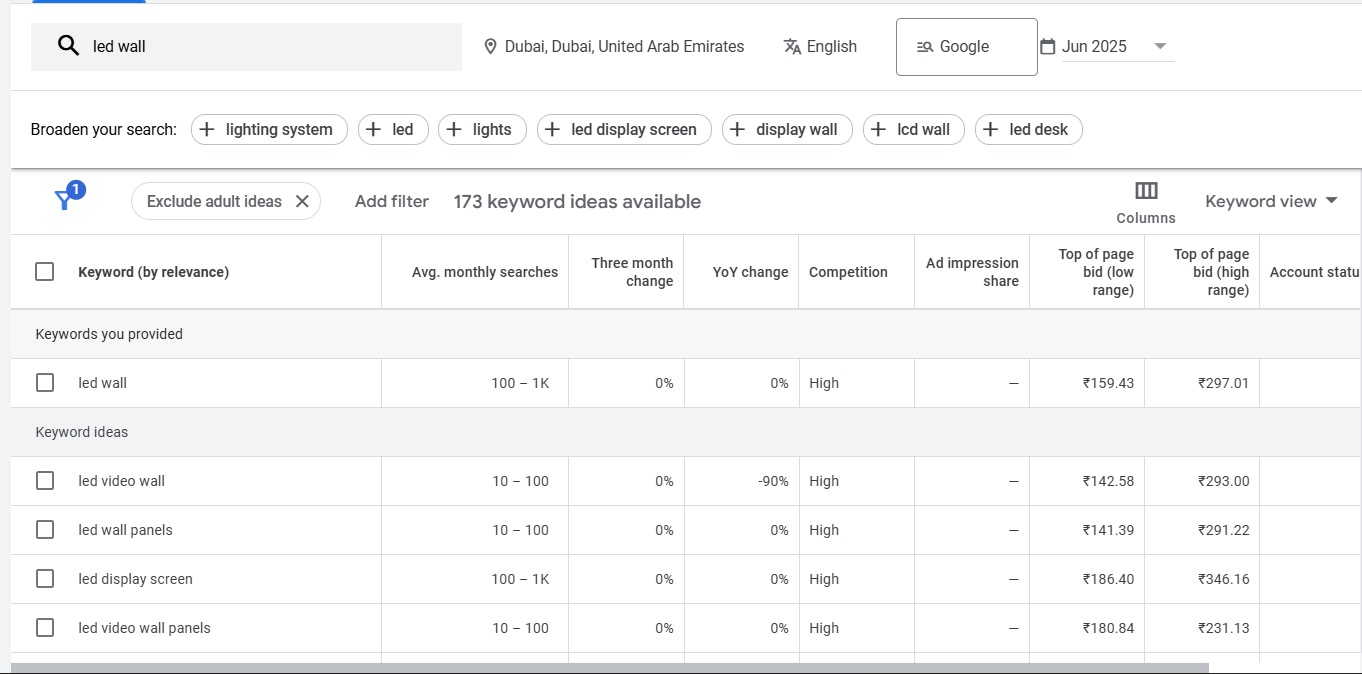Click the search networks icon beside Google
Viewport: 1362px width, 674px height.
[x=925, y=47]
